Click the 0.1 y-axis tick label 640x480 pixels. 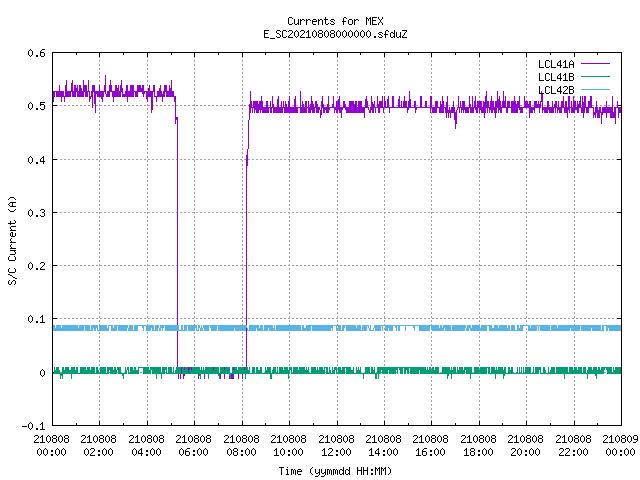pos(36,319)
